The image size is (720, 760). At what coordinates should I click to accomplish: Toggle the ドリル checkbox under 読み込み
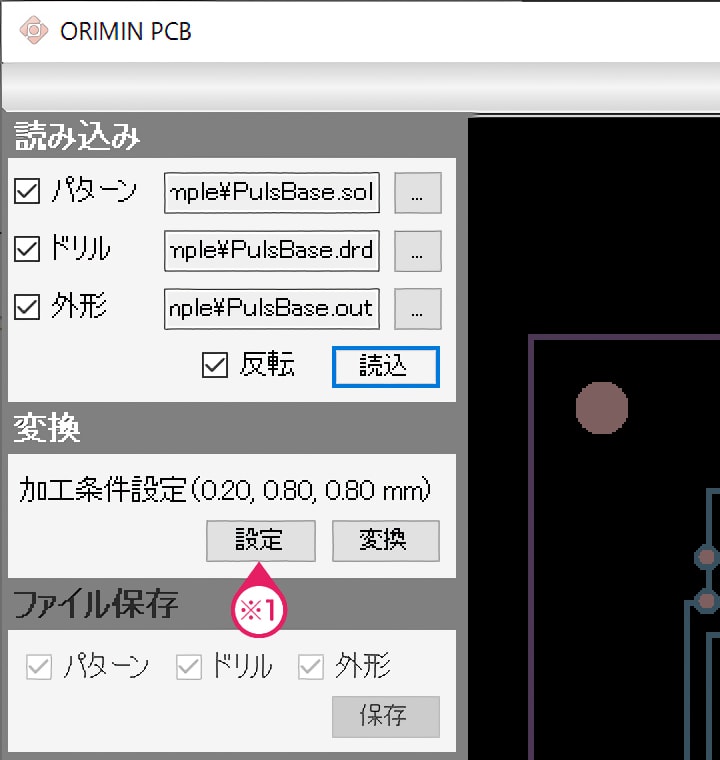27,250
